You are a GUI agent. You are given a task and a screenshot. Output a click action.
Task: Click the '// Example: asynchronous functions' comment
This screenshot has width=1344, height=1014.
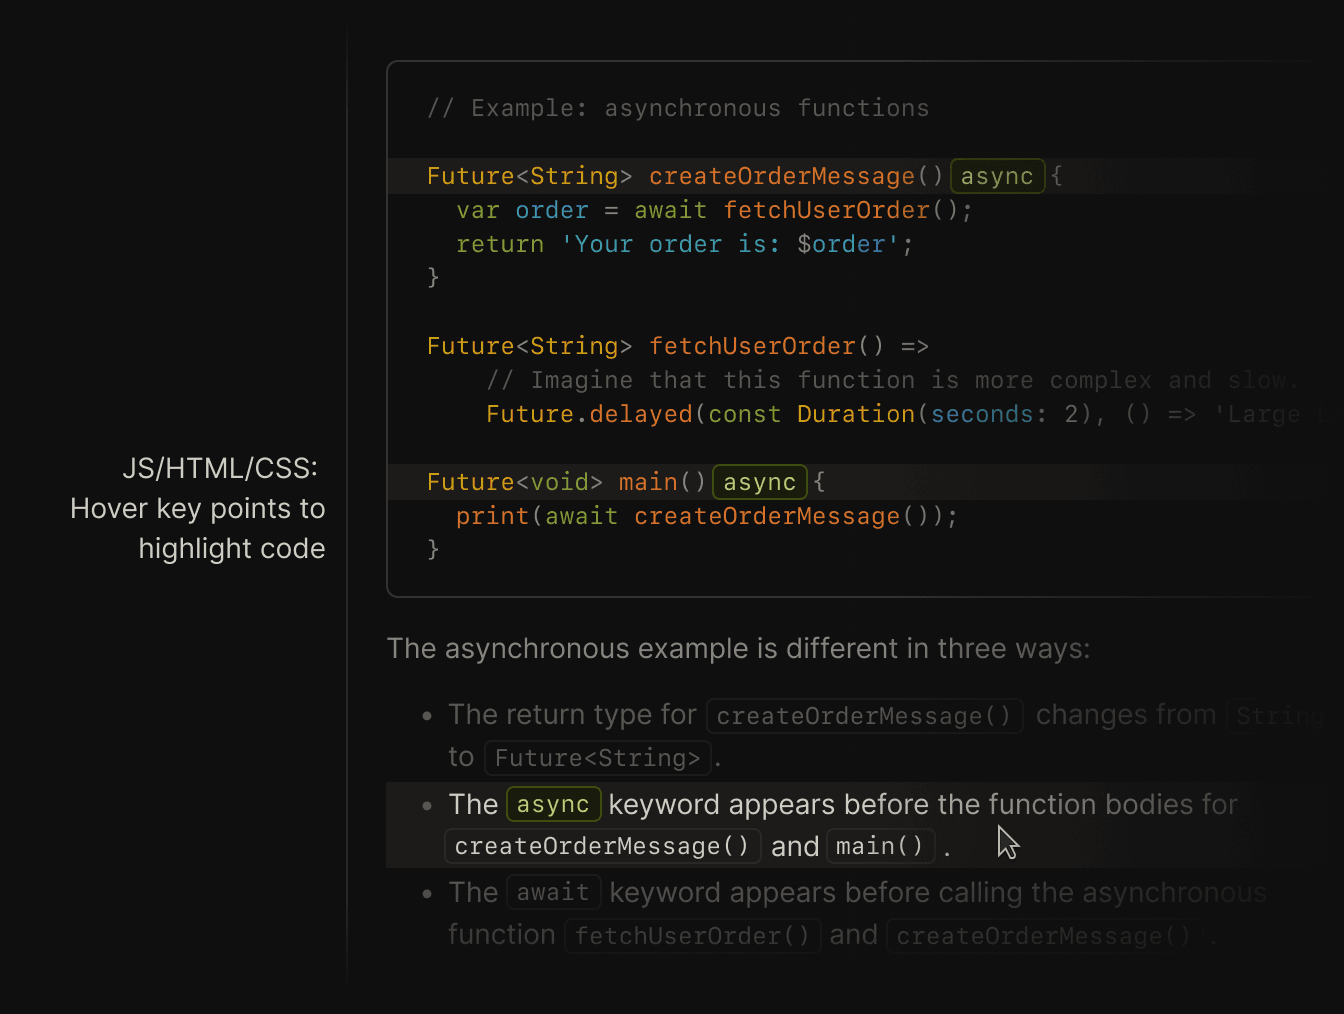tap(677, 107)
